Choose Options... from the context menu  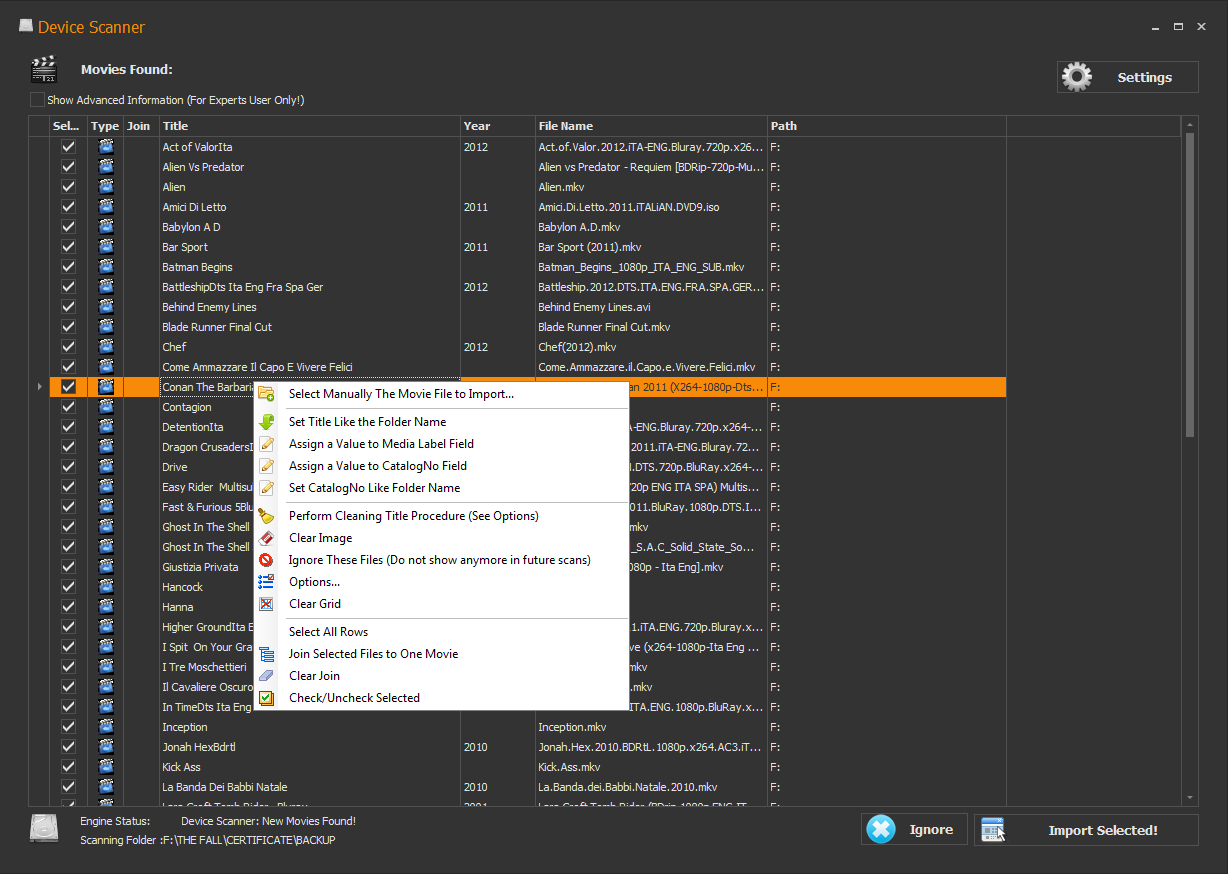pyautogui.click(x=314, y=582)
